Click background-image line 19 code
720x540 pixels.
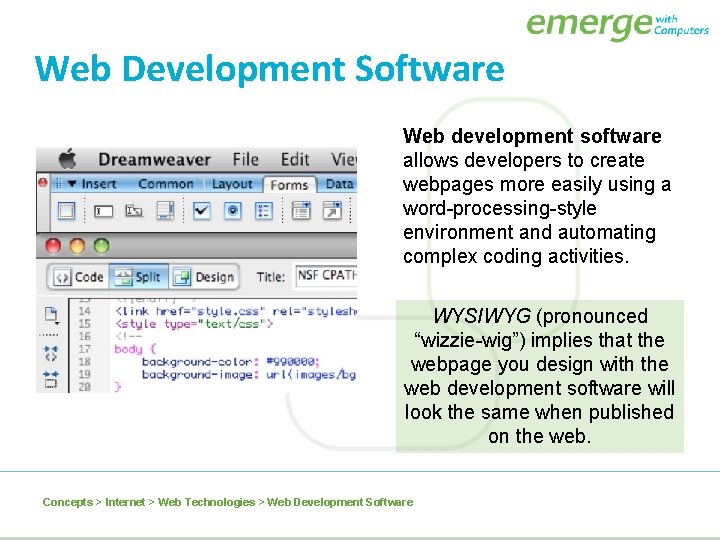249,375
